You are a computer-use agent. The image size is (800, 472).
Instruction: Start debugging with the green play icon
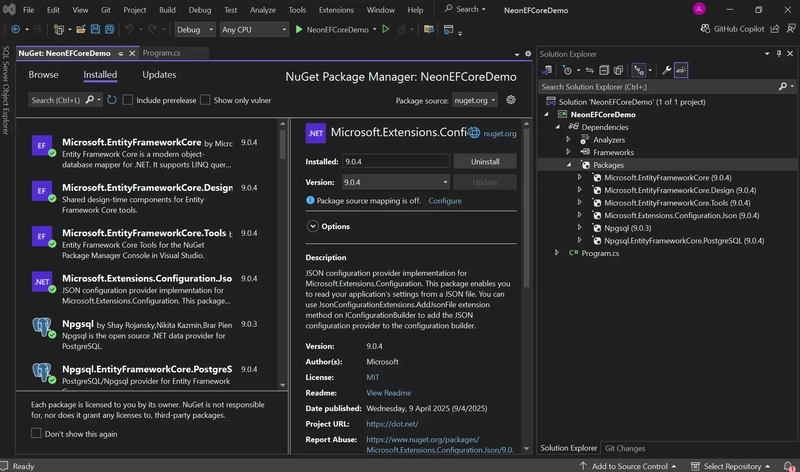tap(299, 30)
